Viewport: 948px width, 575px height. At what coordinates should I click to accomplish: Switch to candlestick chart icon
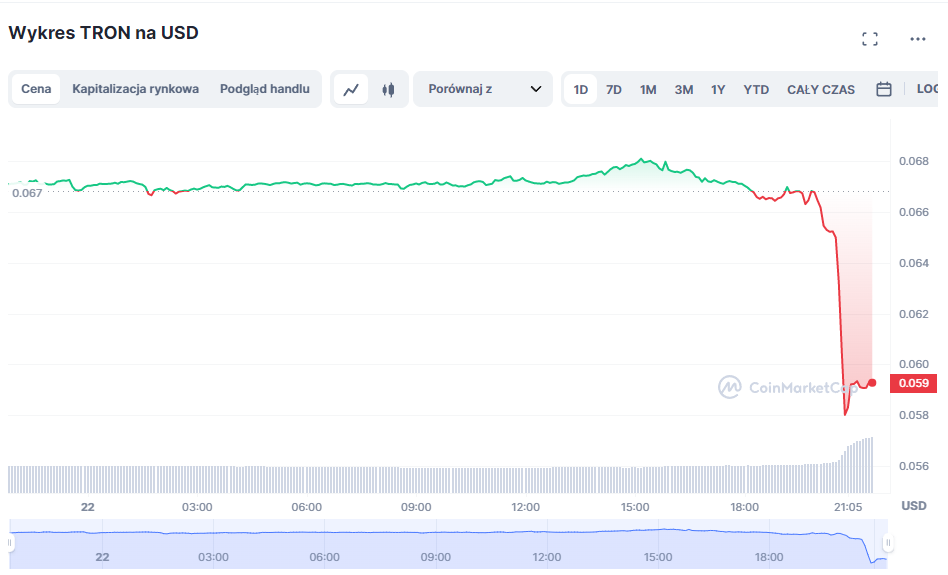coord(388,89)
